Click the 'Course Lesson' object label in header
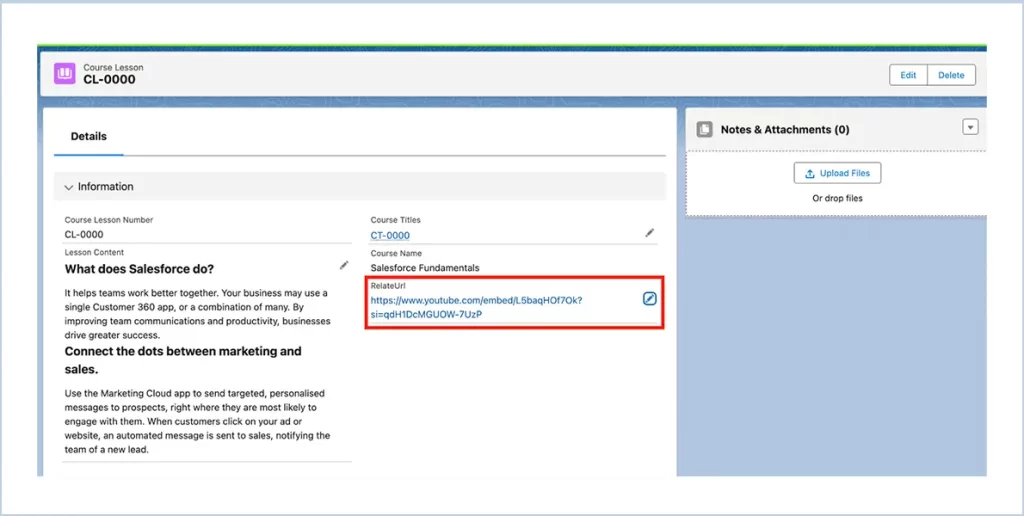Image resolution: width=1024 pixels, height=516 pixels. (x=113, y=67)
